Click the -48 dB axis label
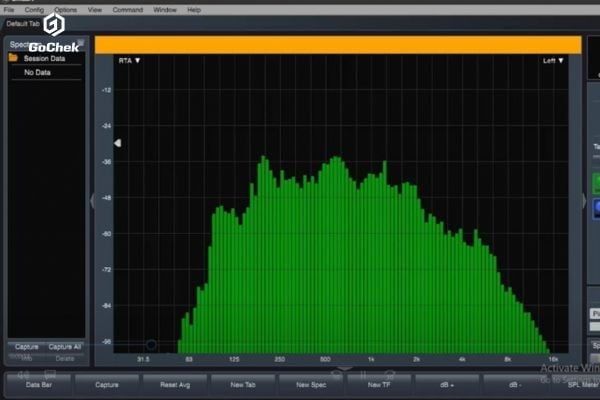Screen dimensions: 600x400 point(106,198)
